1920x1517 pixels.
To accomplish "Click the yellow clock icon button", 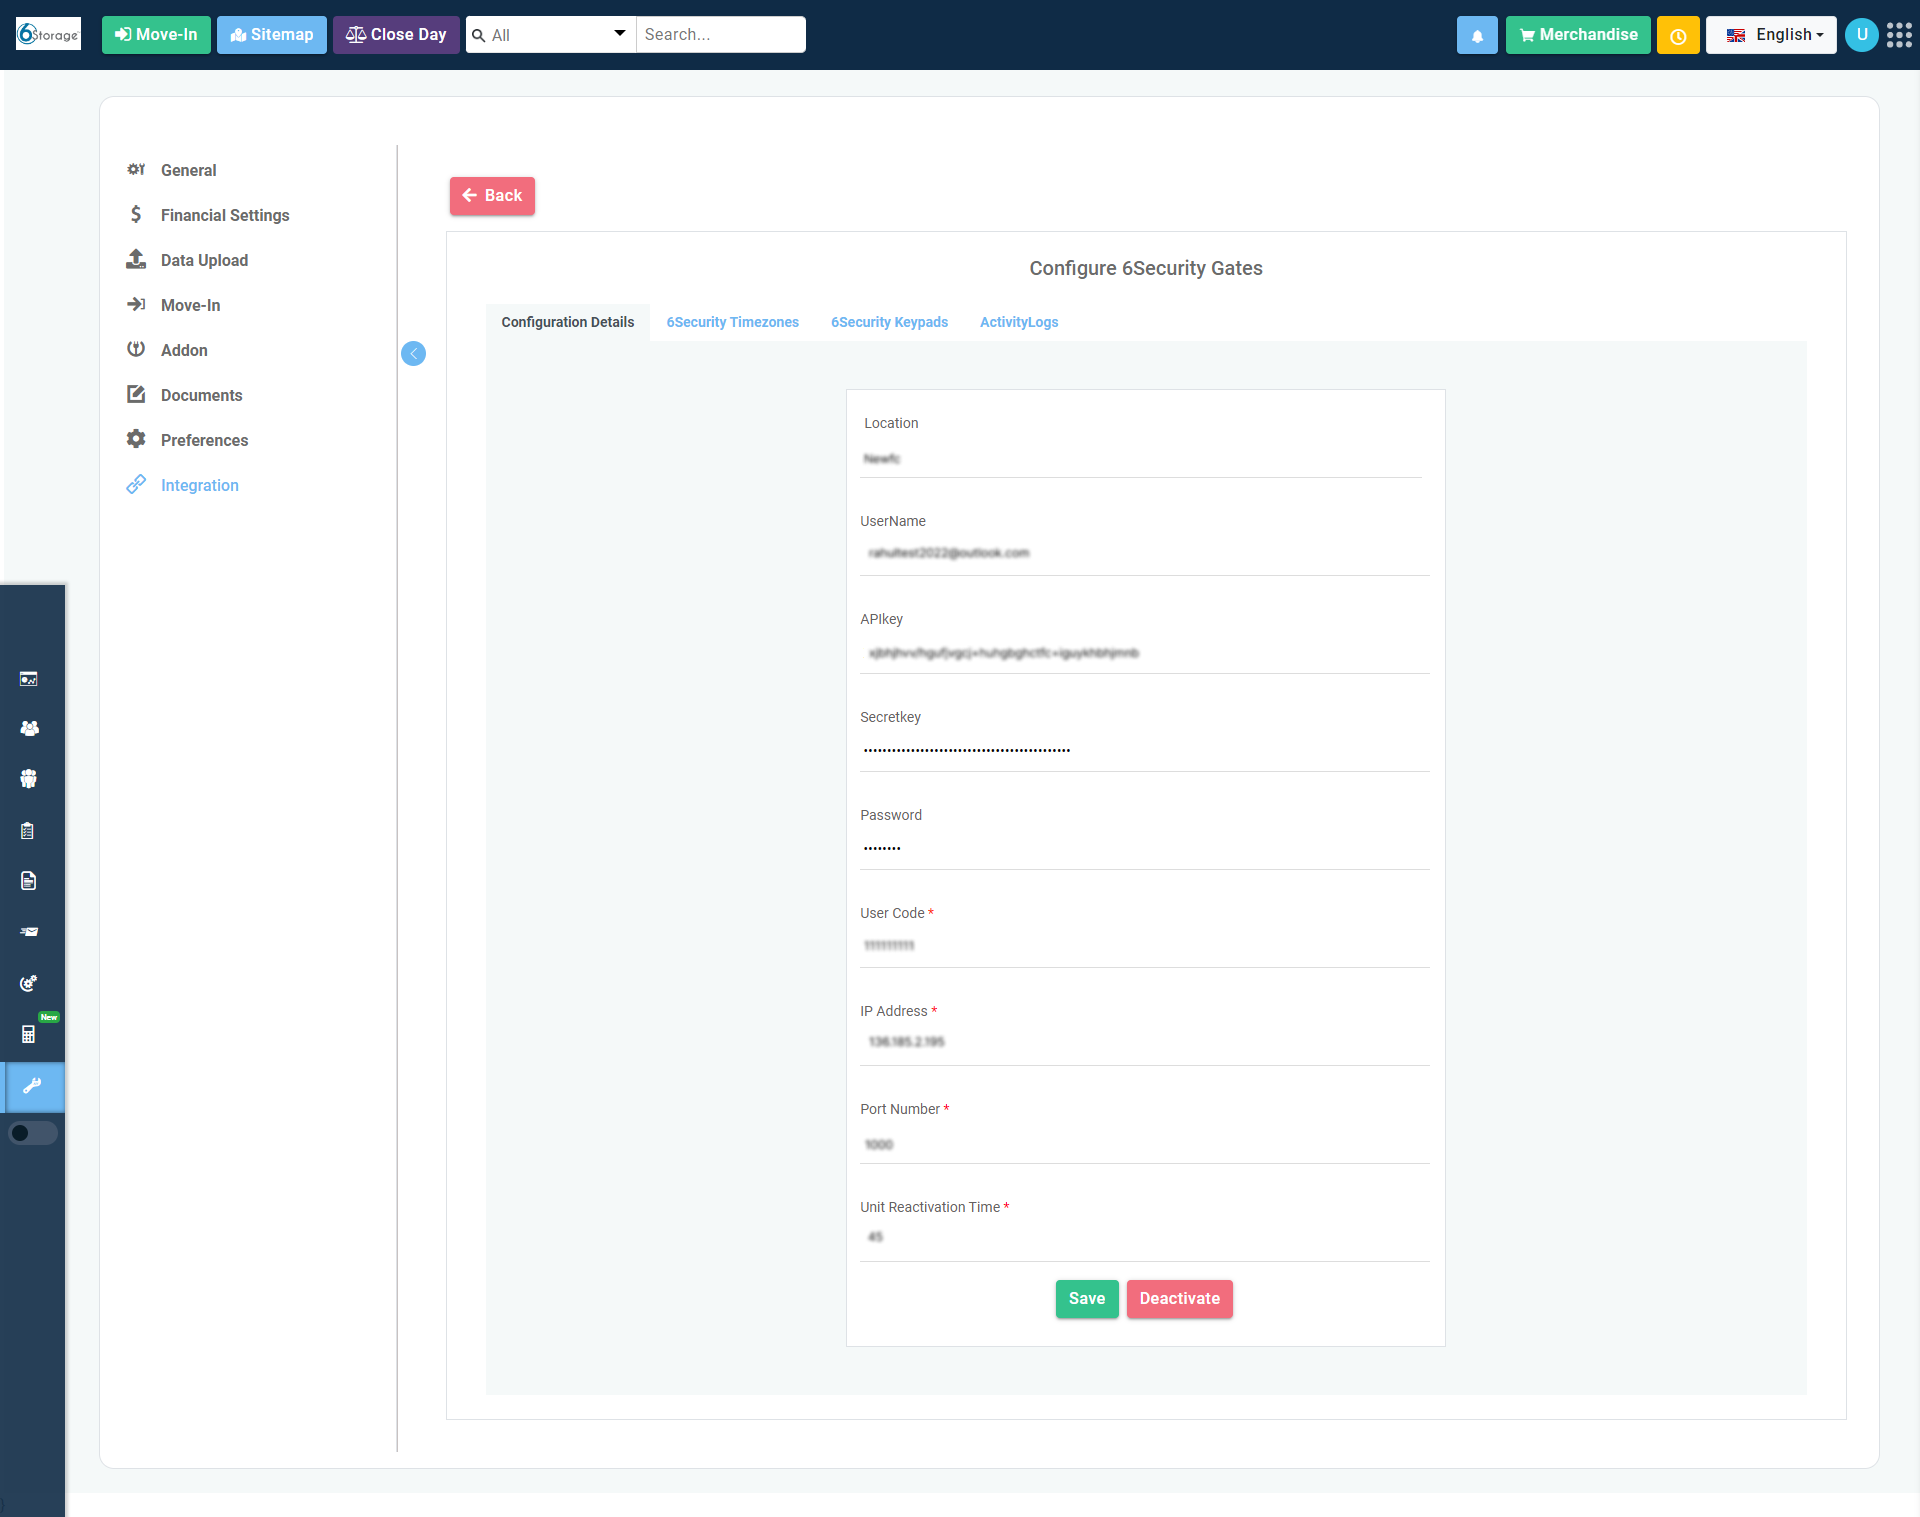I will click(x=1678, y=35).
